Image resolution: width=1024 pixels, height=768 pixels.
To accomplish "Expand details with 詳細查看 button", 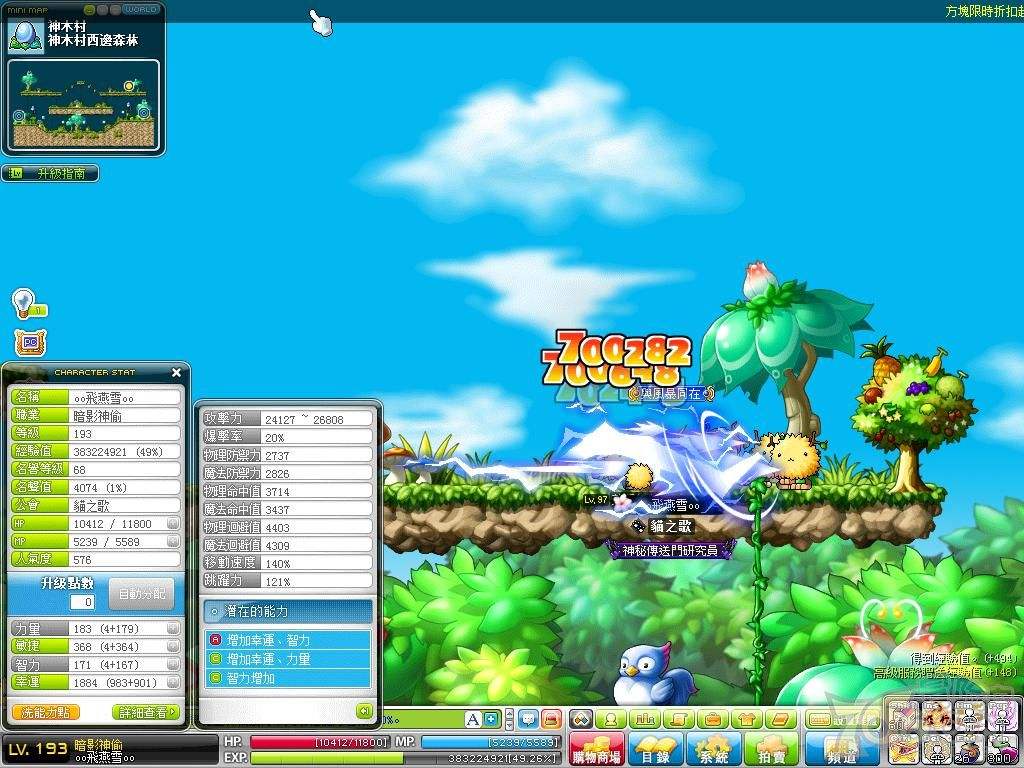I will tap(146, 712).
